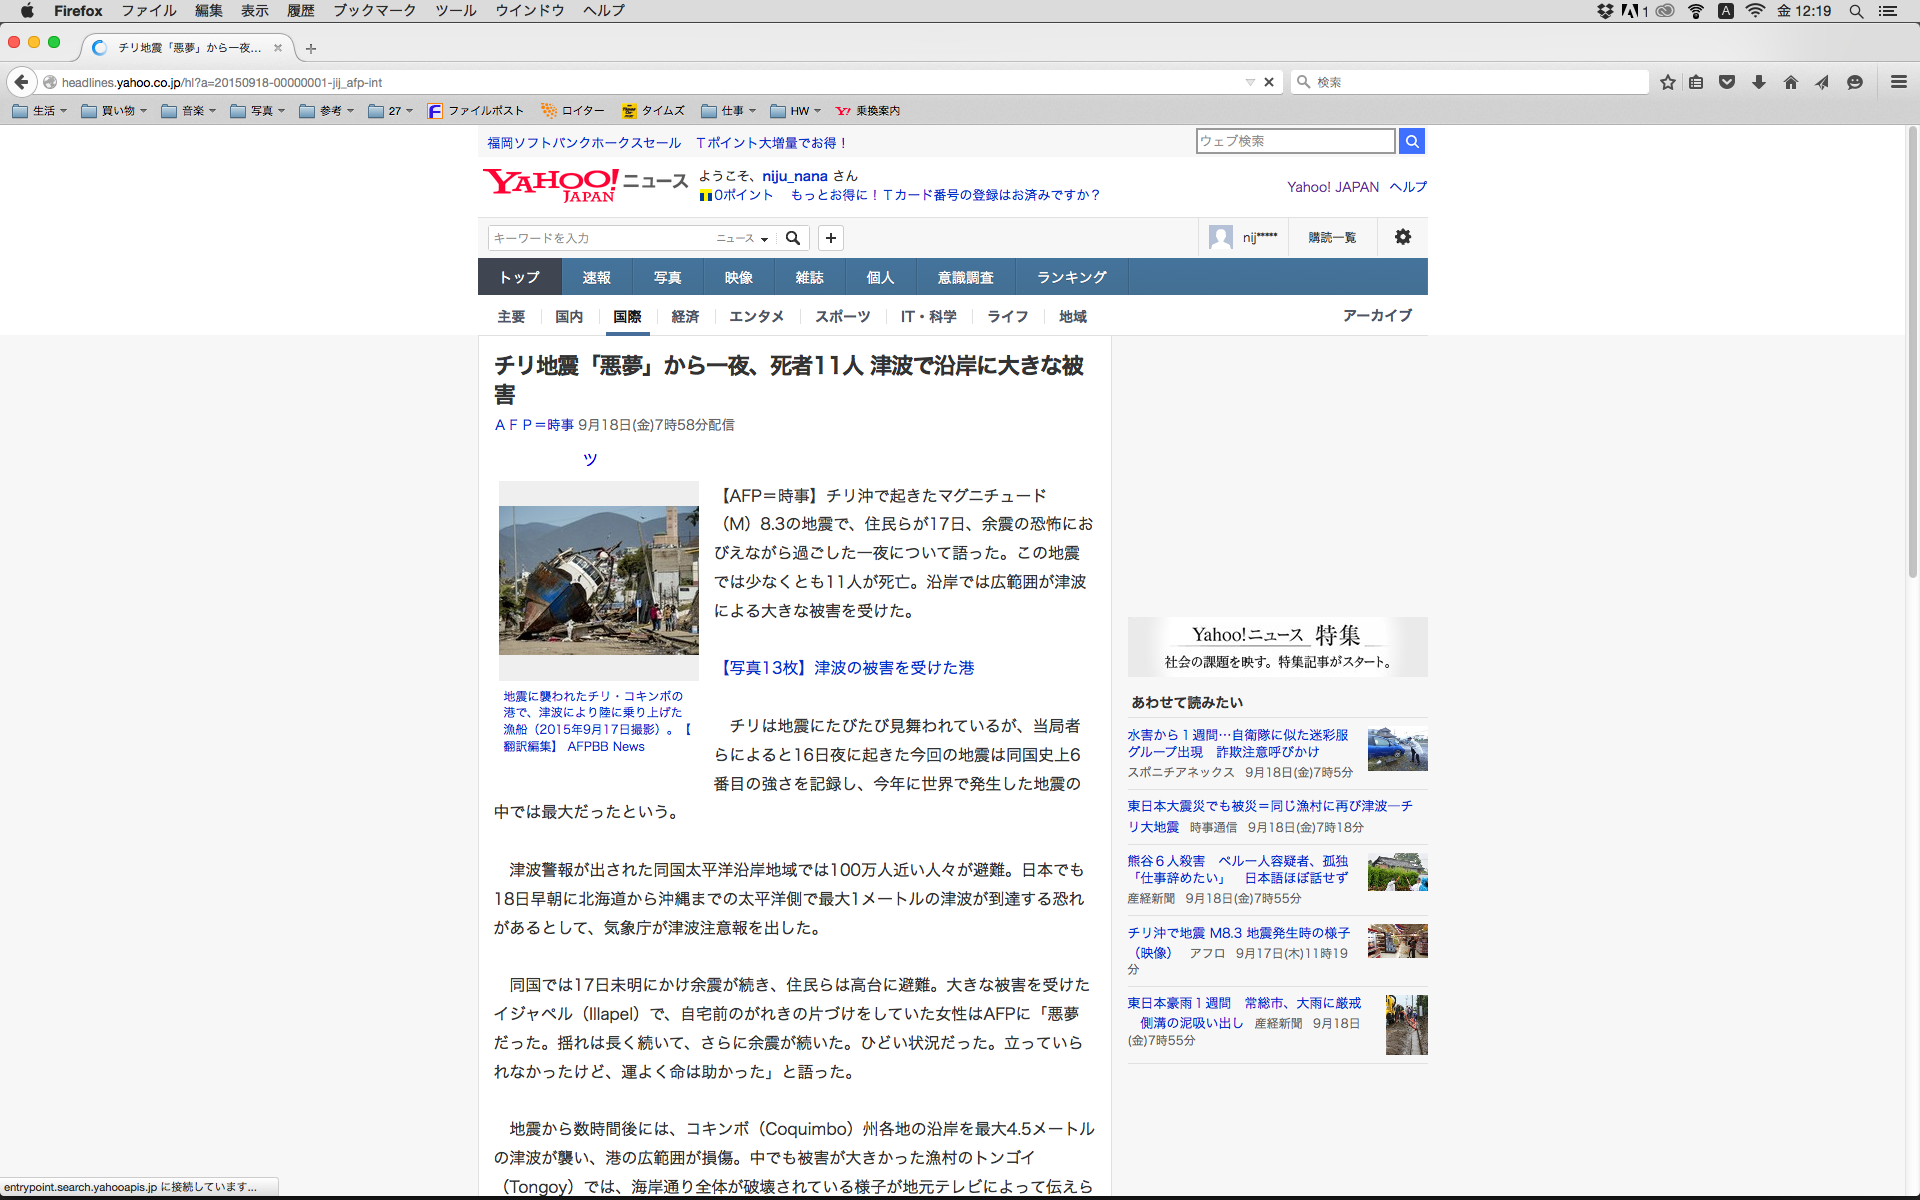Open the 写真13枚 tsunami photos link
This screenshot has width=1920, height=1200.
(844, 668)
